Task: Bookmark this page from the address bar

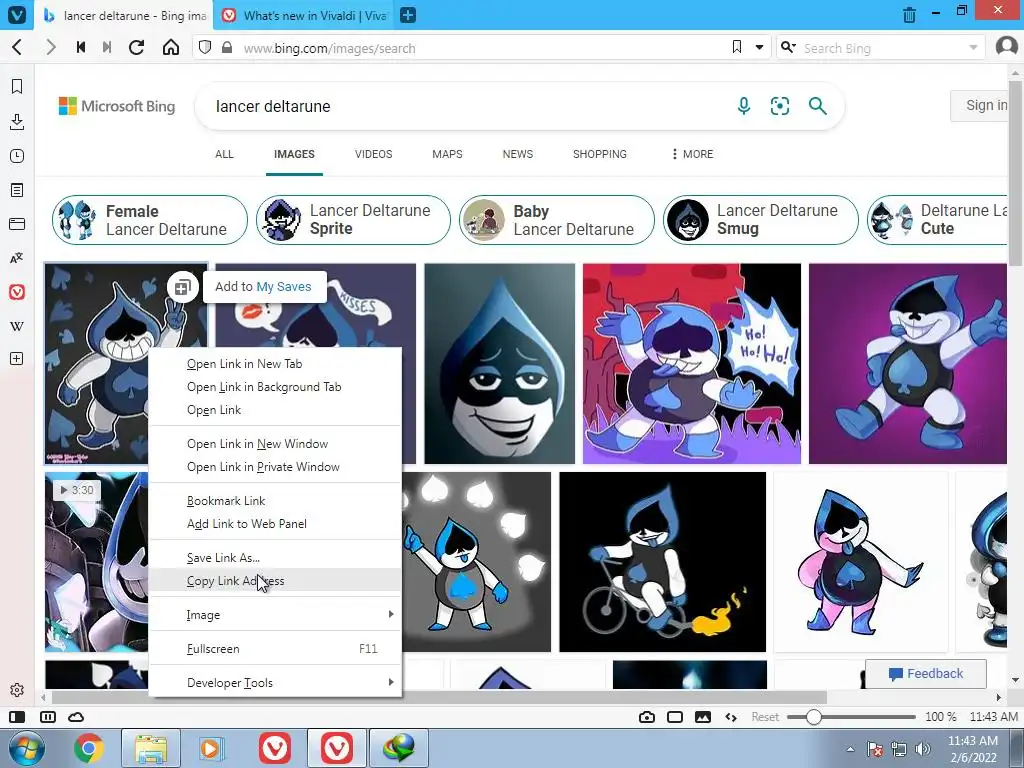Action: [x=737, y=47]
